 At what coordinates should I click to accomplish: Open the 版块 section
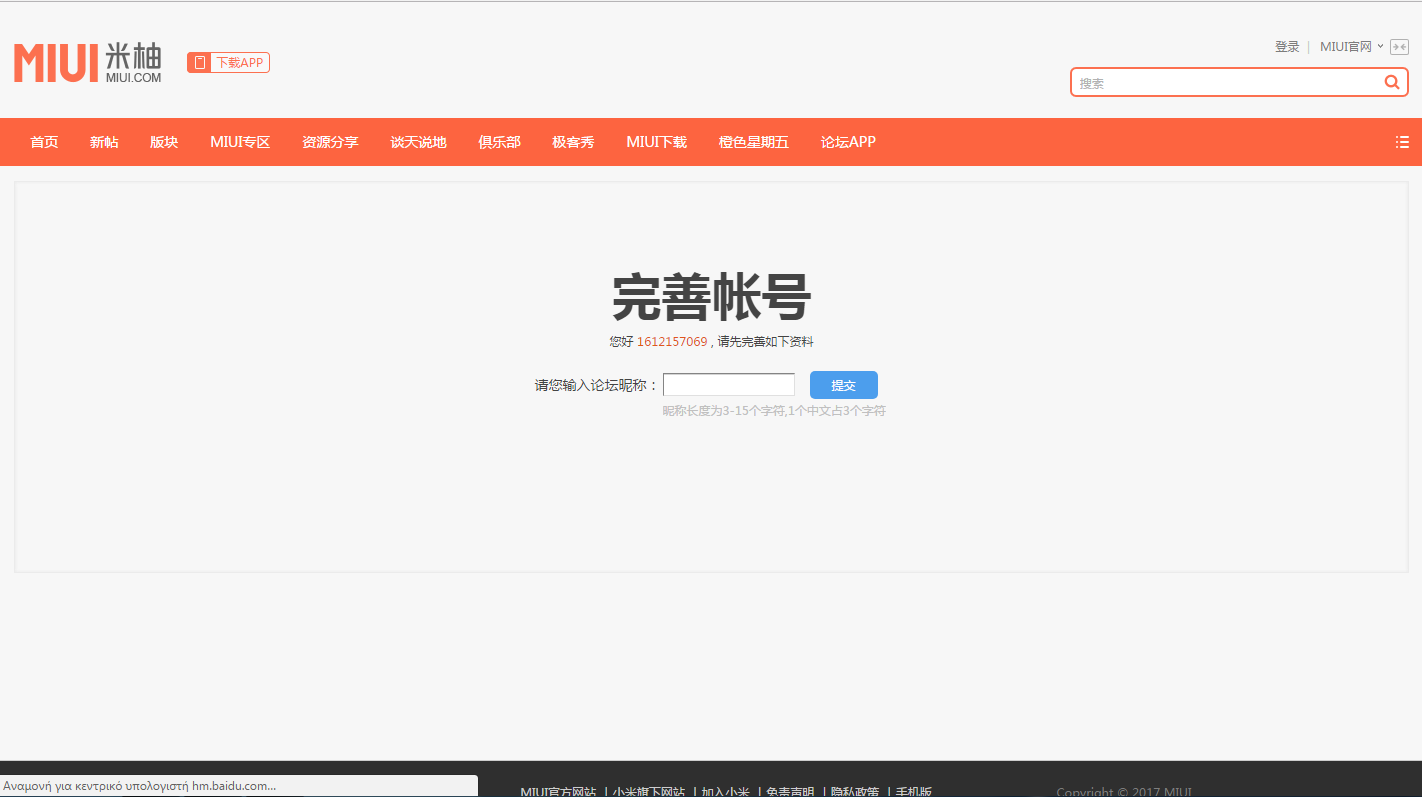tap(164, 142)
